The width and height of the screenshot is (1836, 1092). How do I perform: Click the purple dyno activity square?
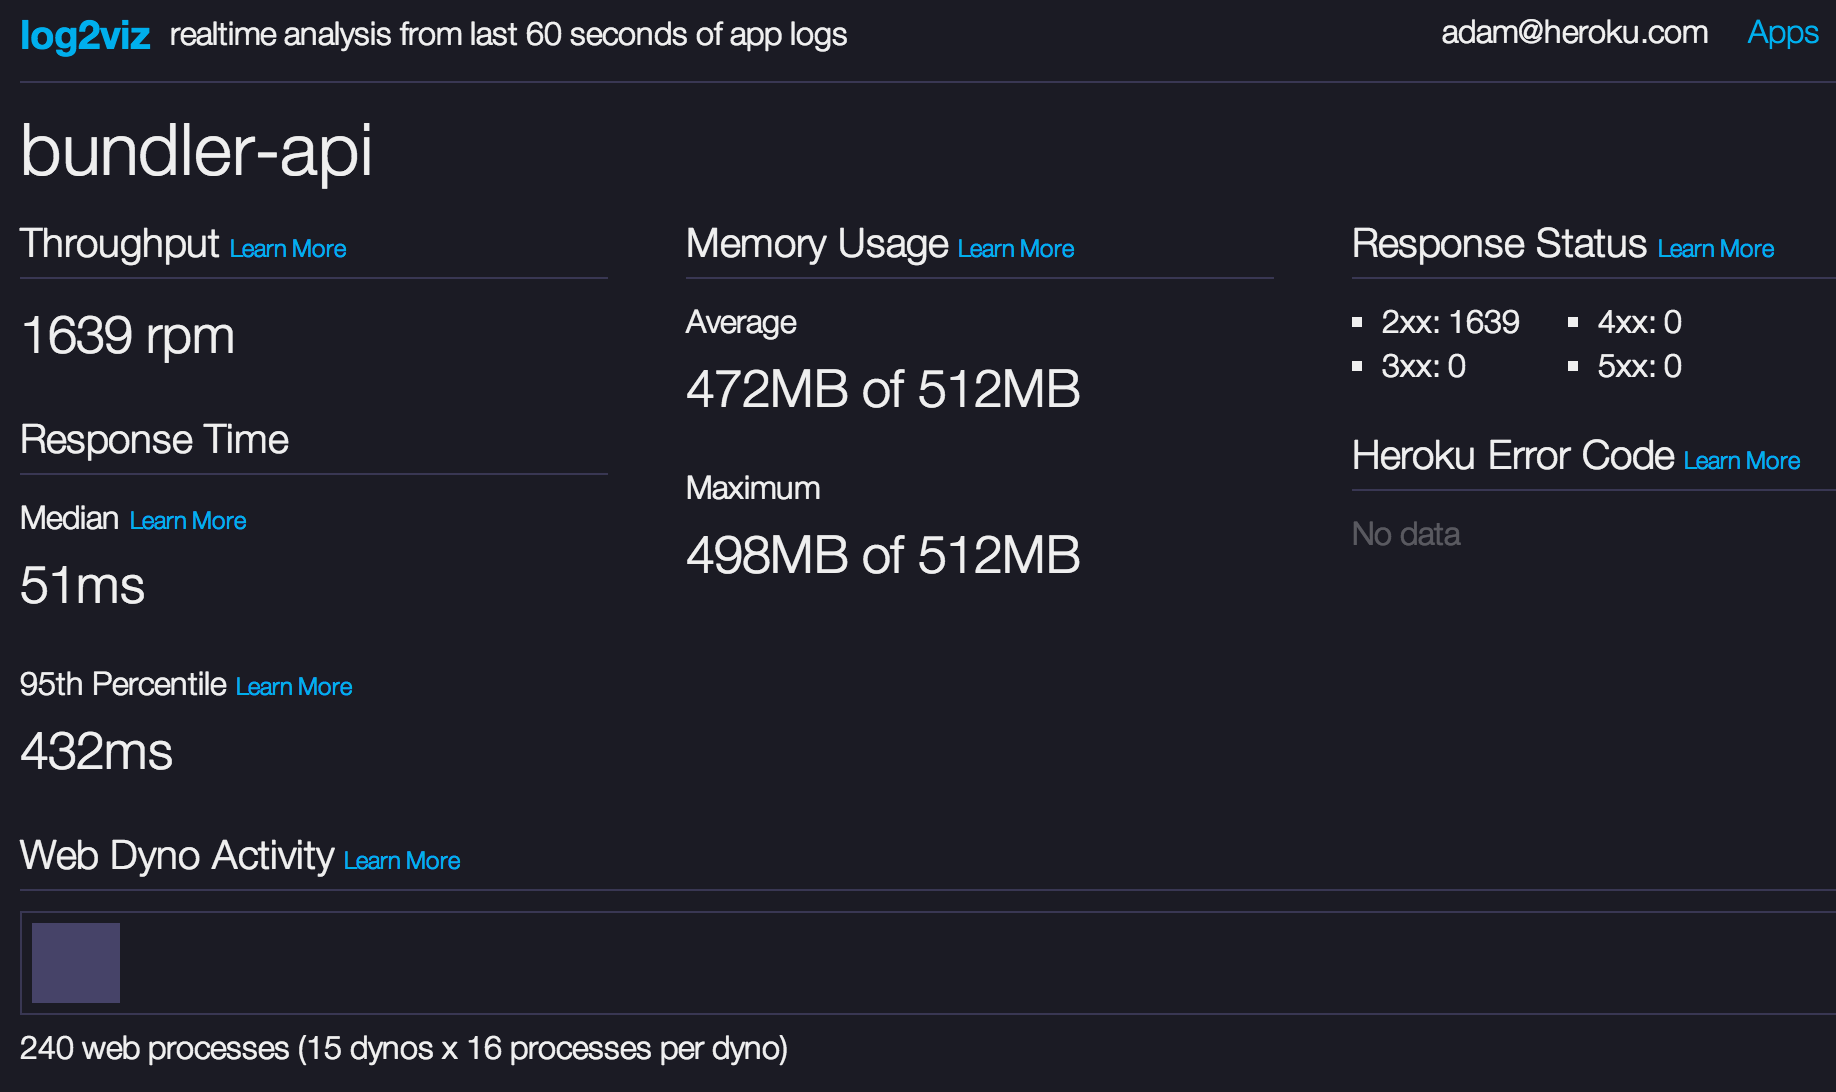(76, 963)
